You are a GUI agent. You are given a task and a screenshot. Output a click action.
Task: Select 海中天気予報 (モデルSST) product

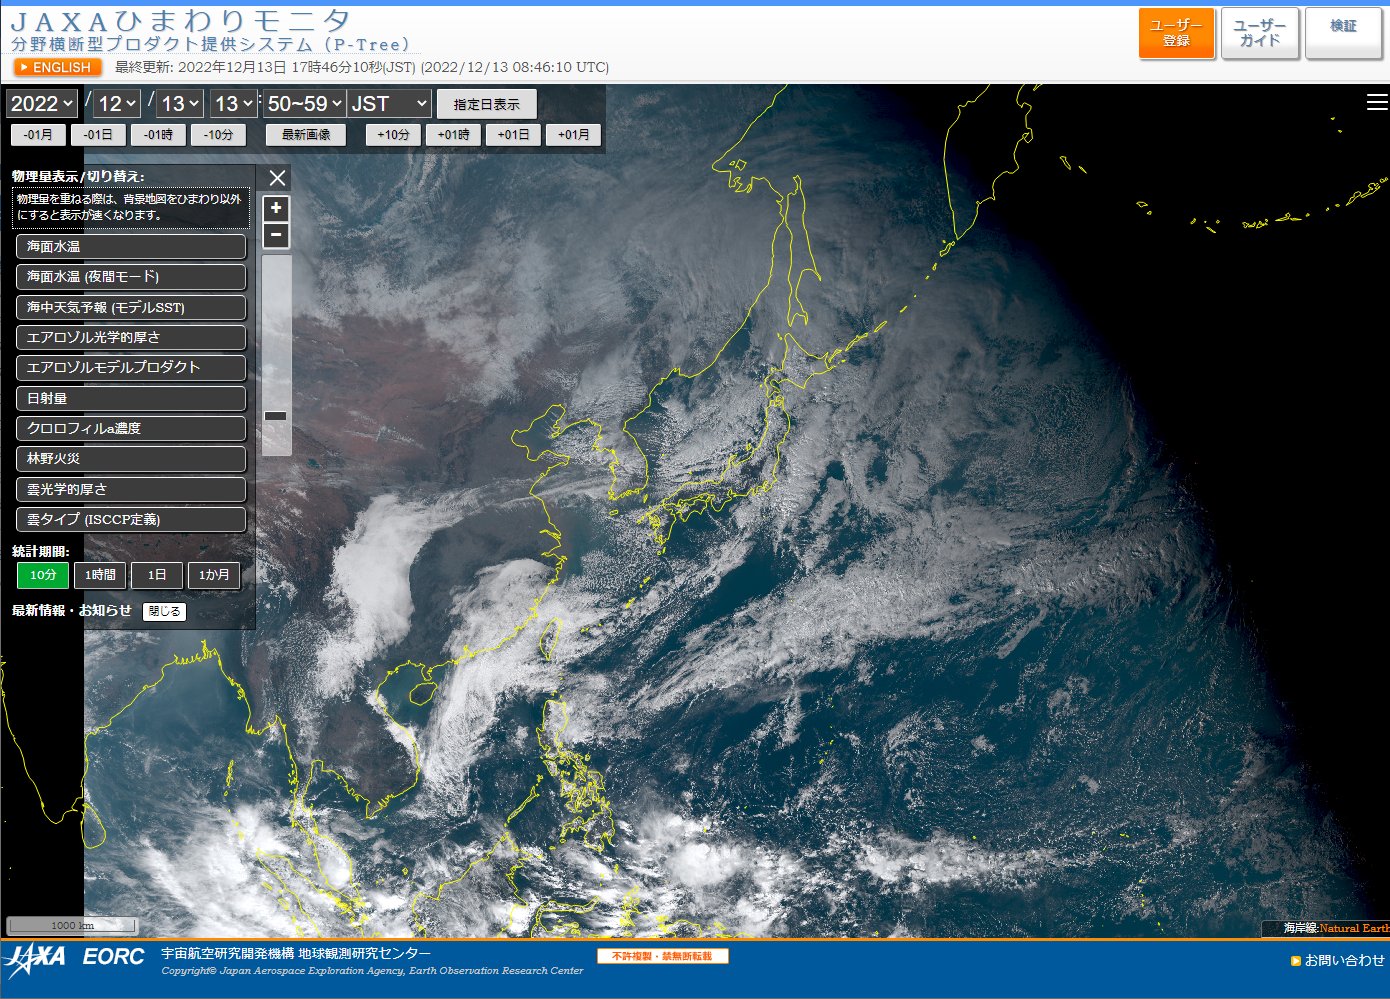click(131, 307)
